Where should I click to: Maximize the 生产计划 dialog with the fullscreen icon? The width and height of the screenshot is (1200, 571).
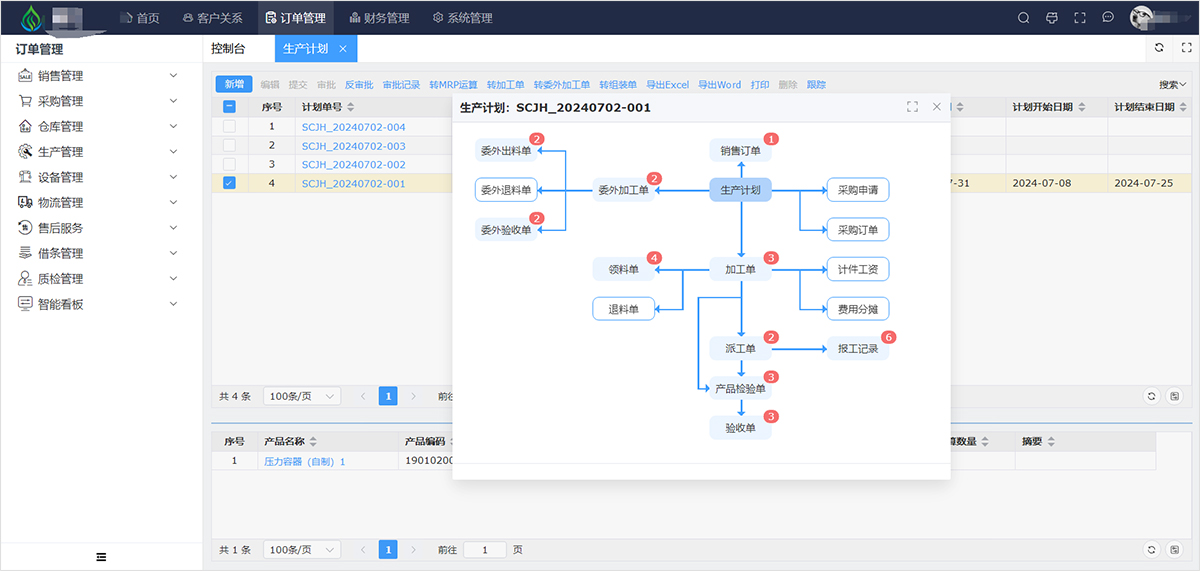[x=912, y=107]
